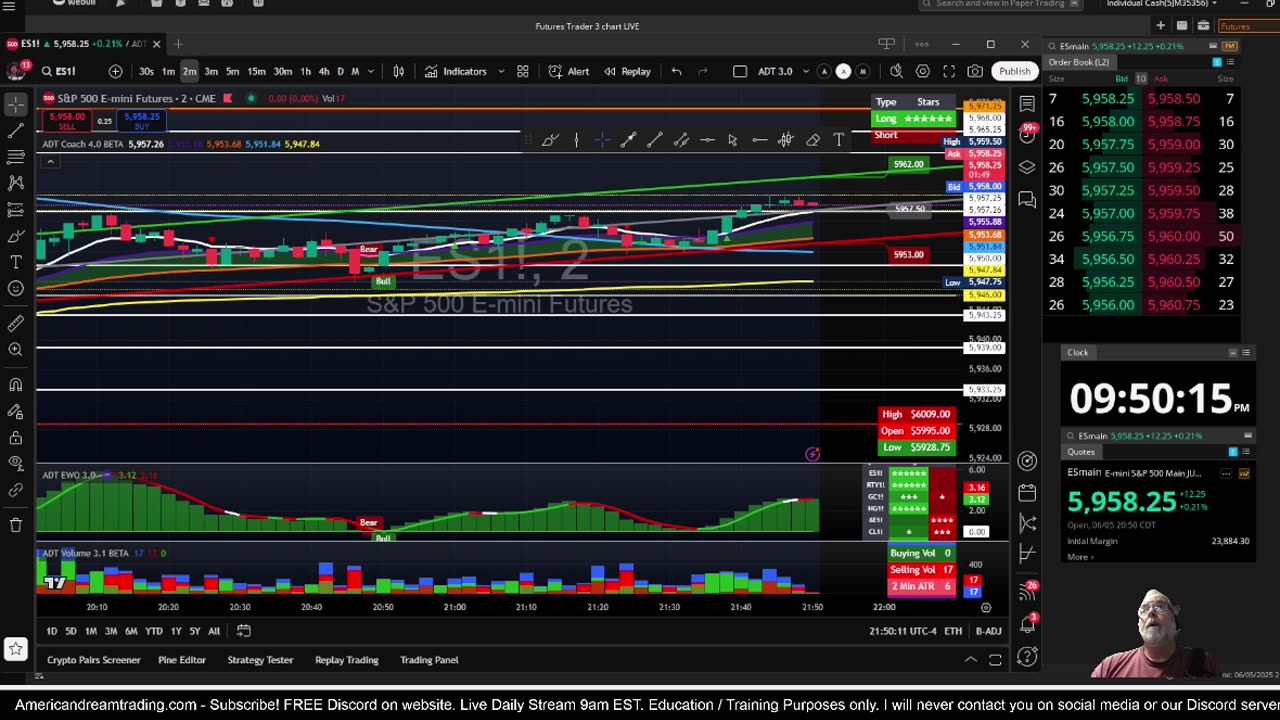Remove drawings with the trash icon
The width and height of the screenshot is (1280, 720).
click(16, 524)
